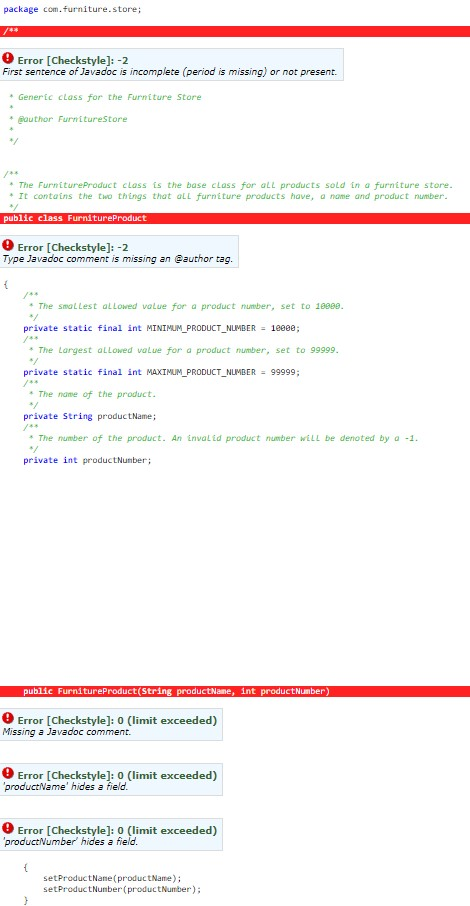
Task: Click the "'productNumber' hides a field." message
Action: (71, 842)
